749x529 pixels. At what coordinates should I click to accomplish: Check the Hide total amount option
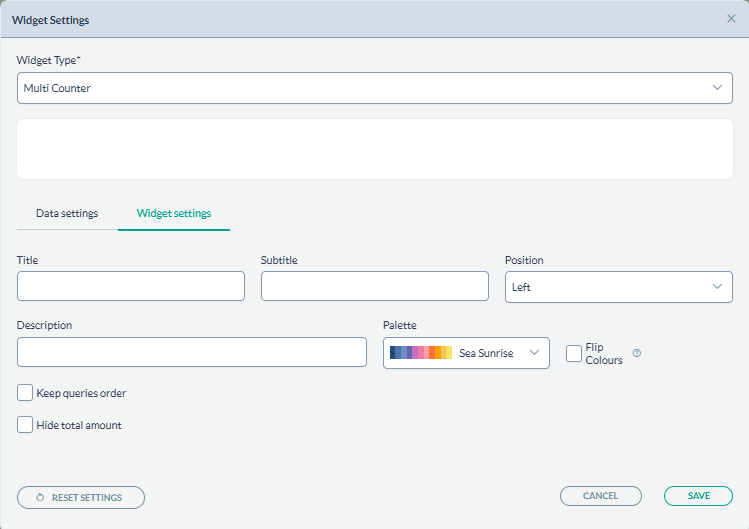coord(25,425)
